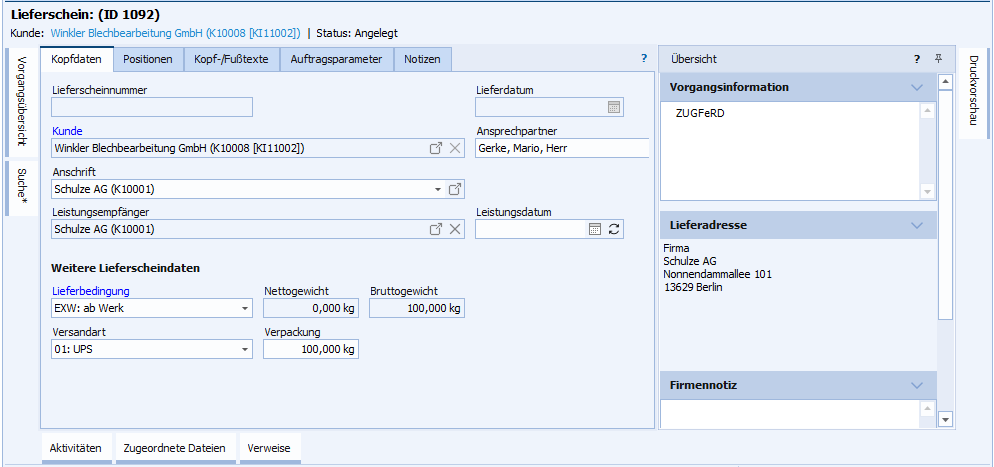Click into the Verpackung weight field
This screenshot has width=994, height=467.
coord(310,349)
